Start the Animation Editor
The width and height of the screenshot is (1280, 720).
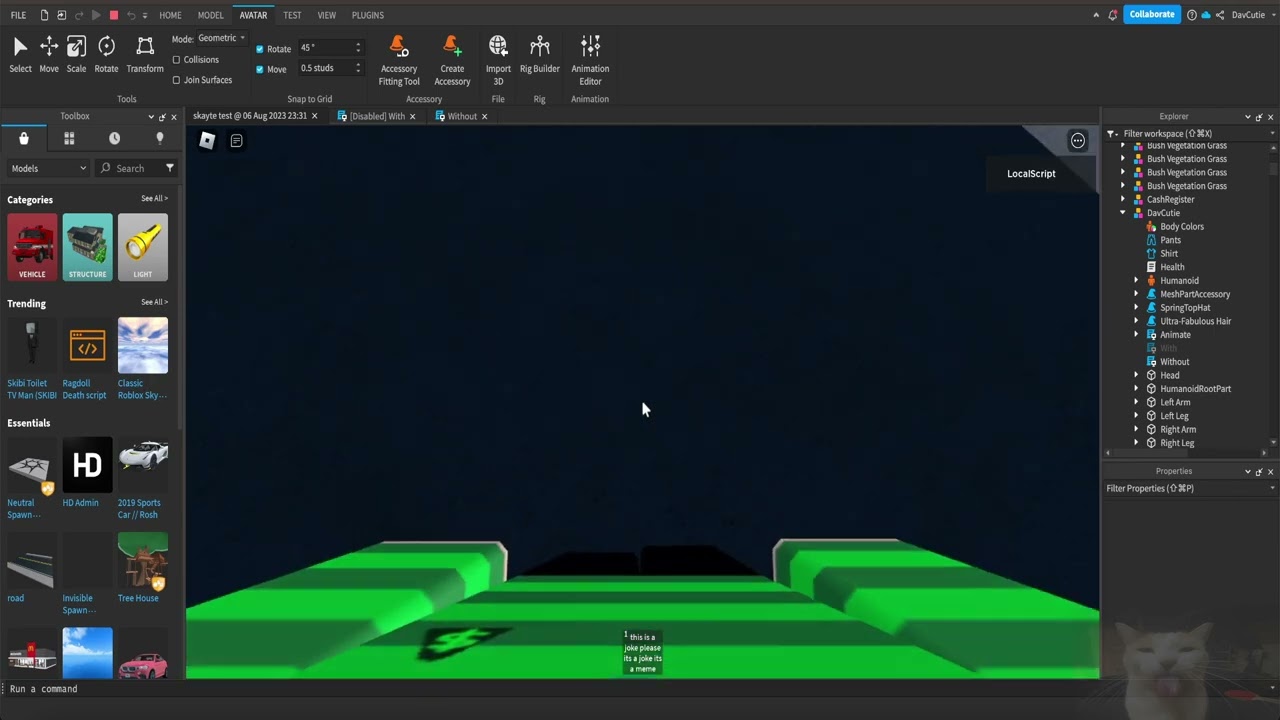click(590, 55)
